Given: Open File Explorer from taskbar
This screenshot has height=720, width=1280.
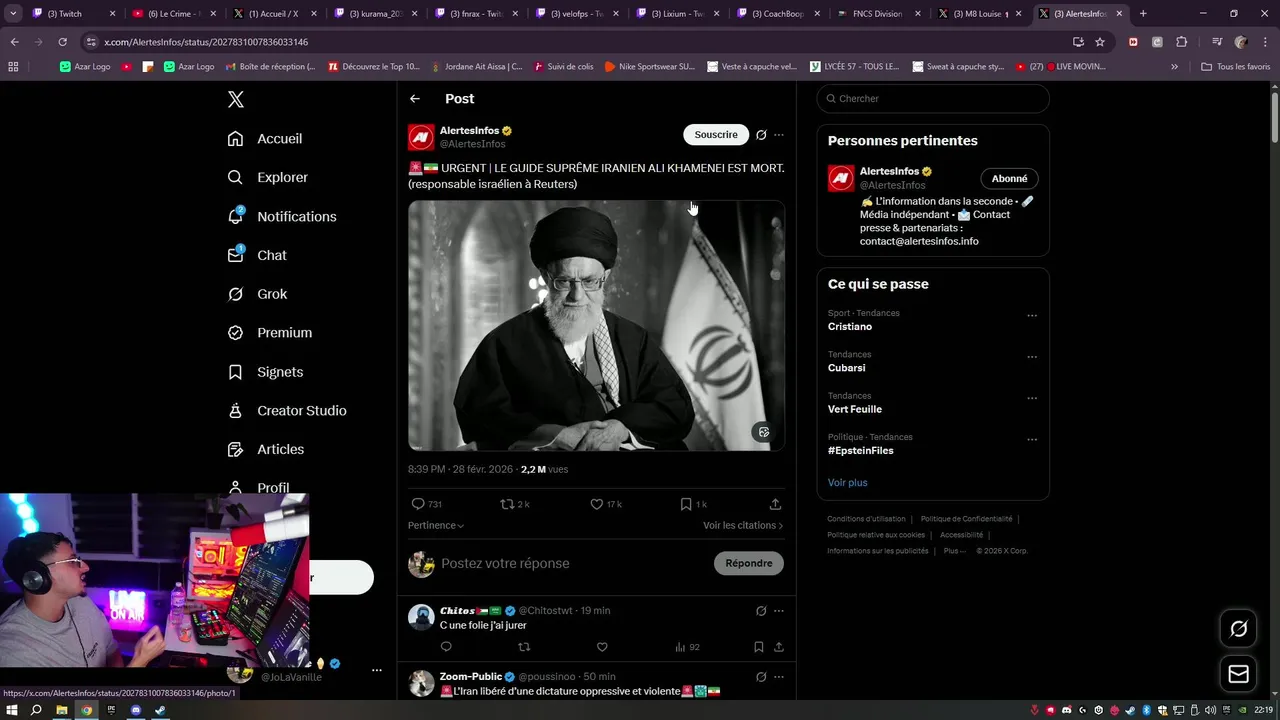Looking at the screenshot, I should tap(61, 710).
